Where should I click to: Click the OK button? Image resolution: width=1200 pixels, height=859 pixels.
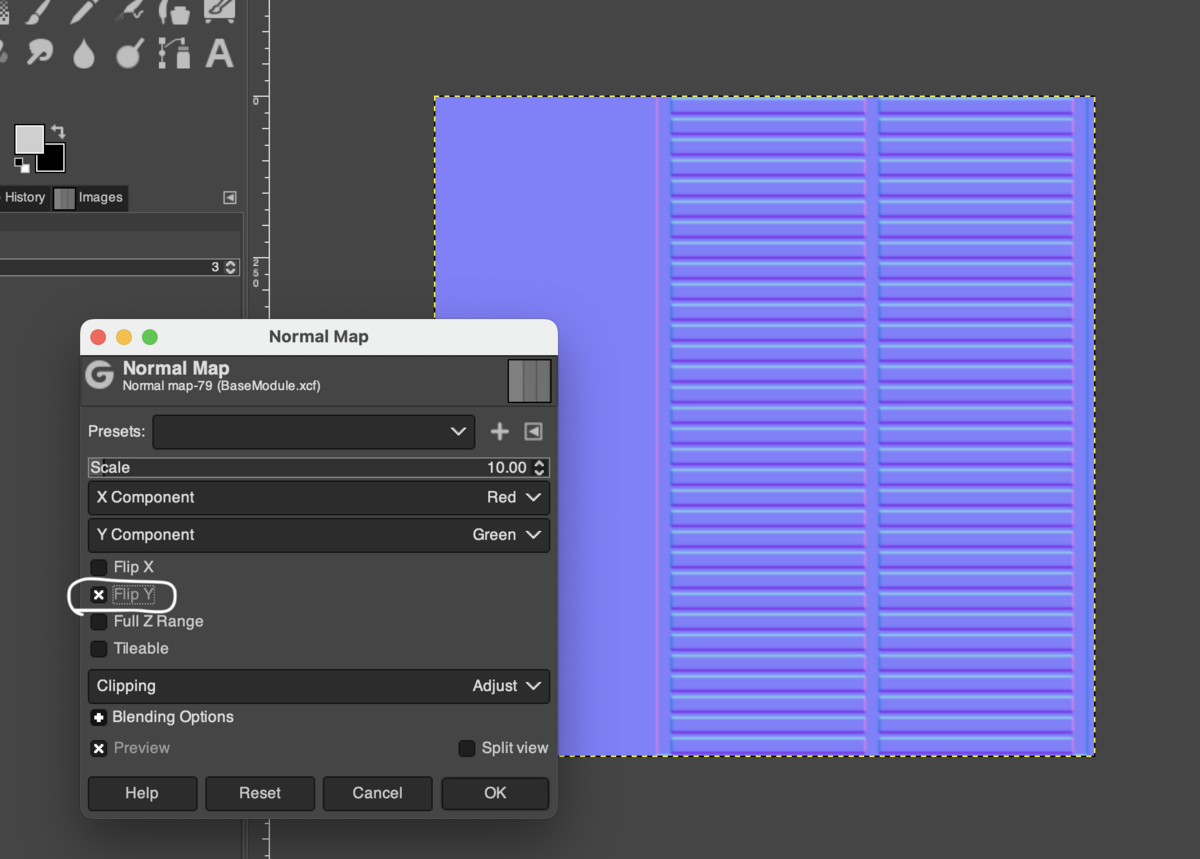coord(494,793)
